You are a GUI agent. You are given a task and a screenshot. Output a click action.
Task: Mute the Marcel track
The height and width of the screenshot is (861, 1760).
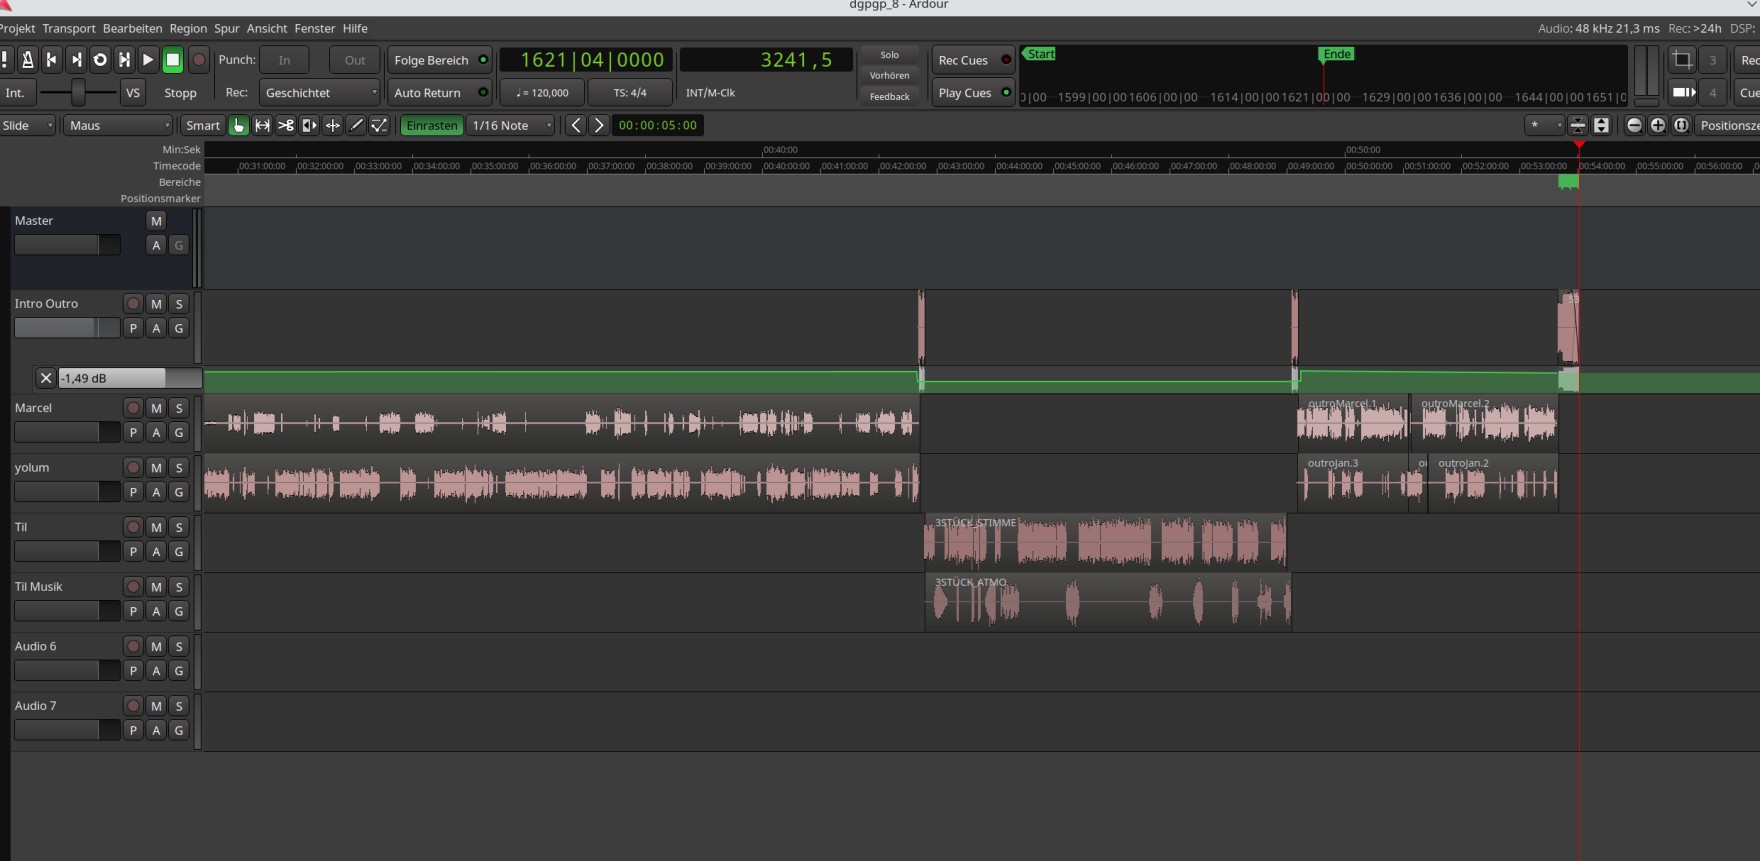pos(156,408)
